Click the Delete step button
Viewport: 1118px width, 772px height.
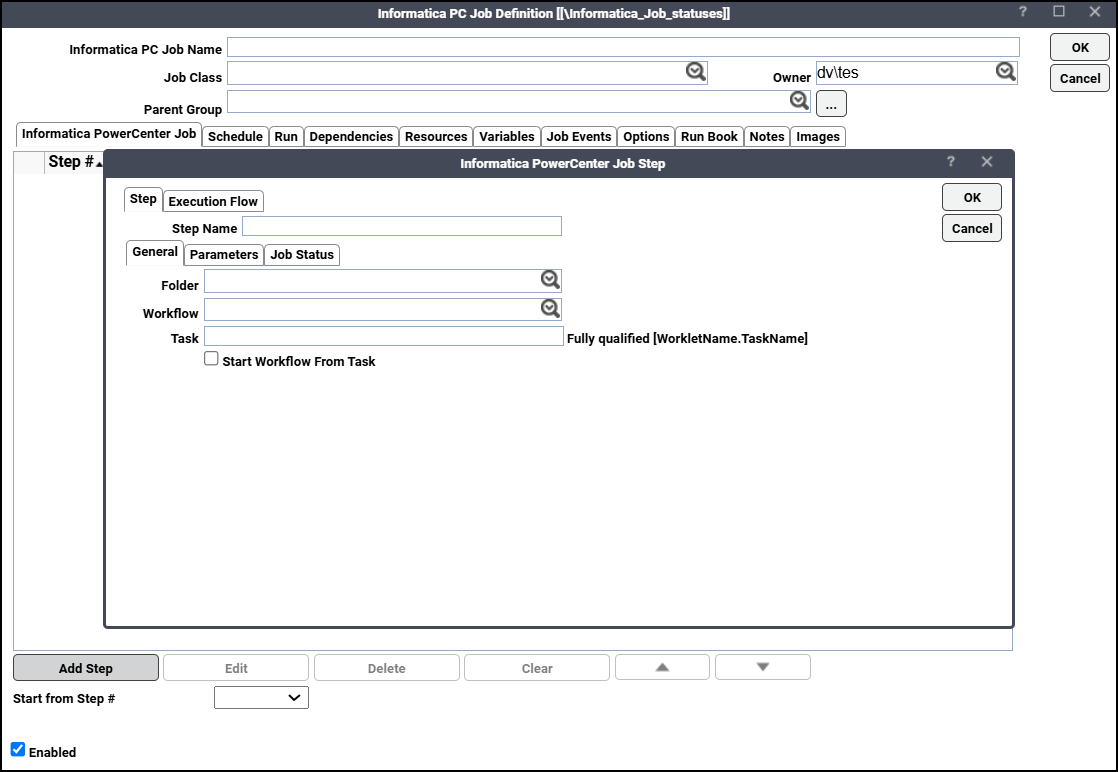click(x=386, y=668)
